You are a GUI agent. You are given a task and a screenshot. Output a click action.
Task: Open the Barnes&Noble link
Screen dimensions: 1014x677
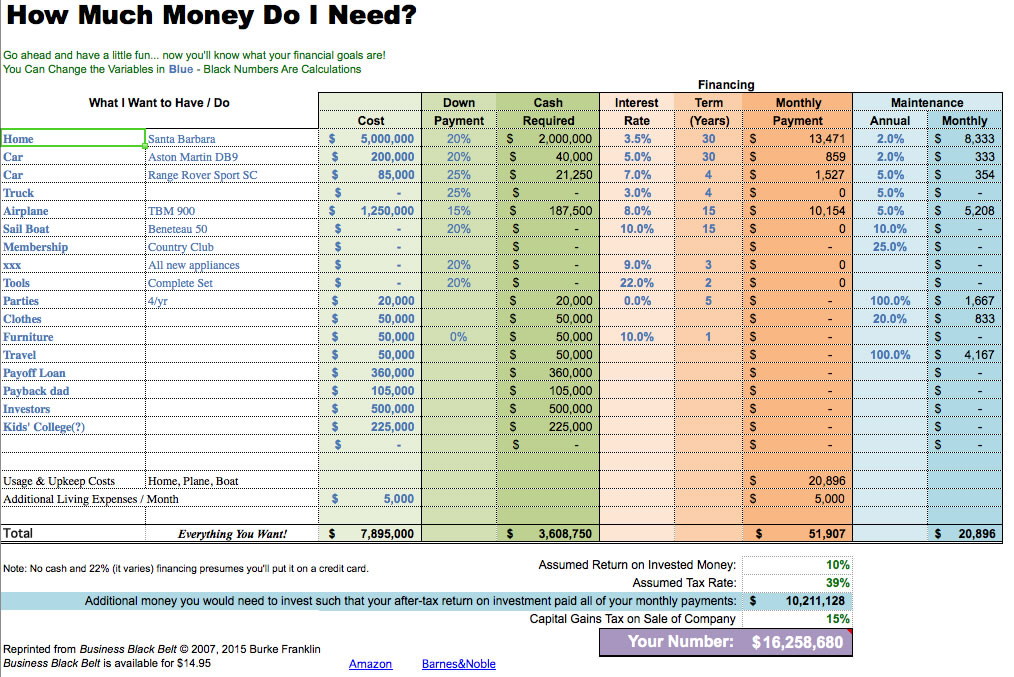(x=458, y=664)
